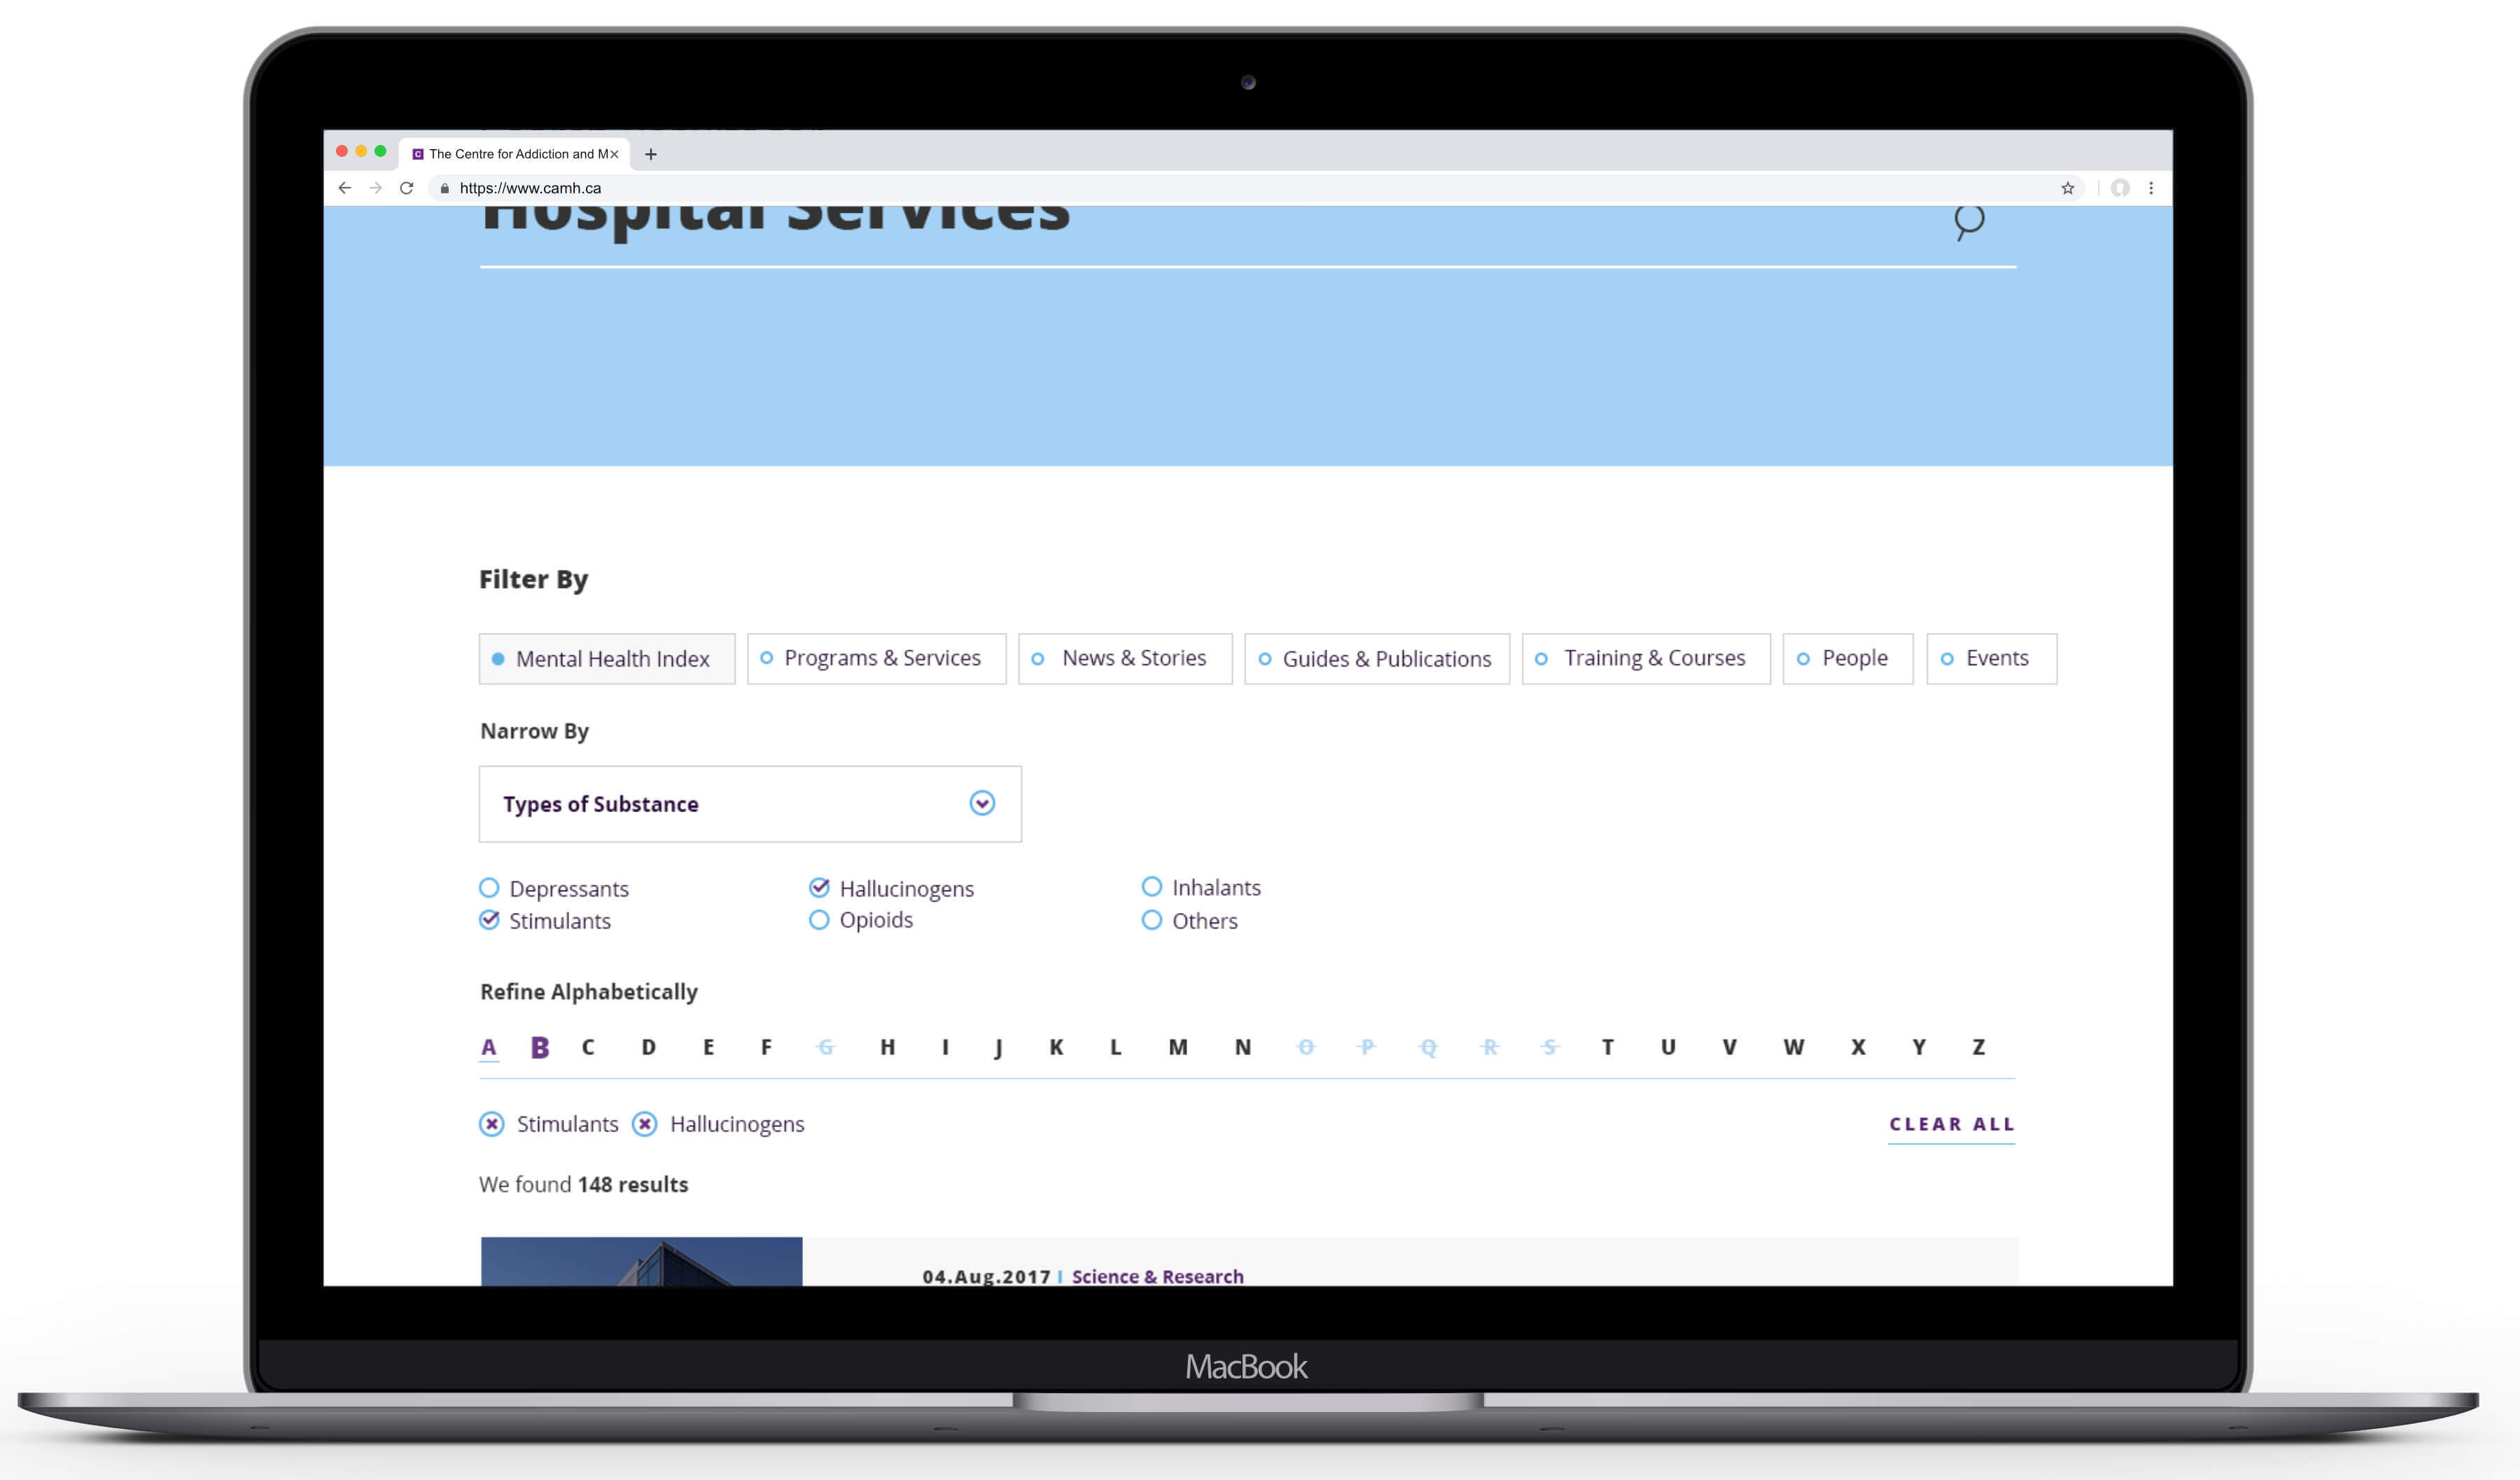Remove Hallucinogens filter chip with X icon
Screen dimensions: 2520x1480
[x=645, y=1124]
